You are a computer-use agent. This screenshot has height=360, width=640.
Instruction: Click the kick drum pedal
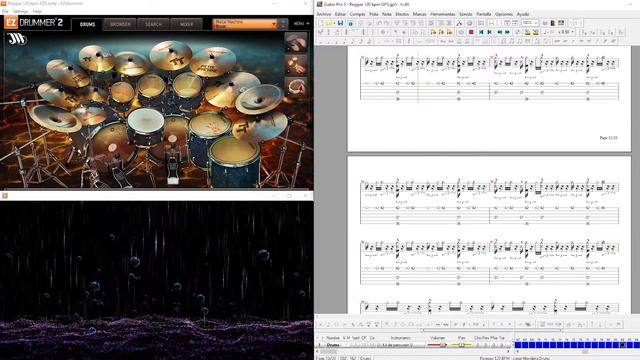(173, 167)
